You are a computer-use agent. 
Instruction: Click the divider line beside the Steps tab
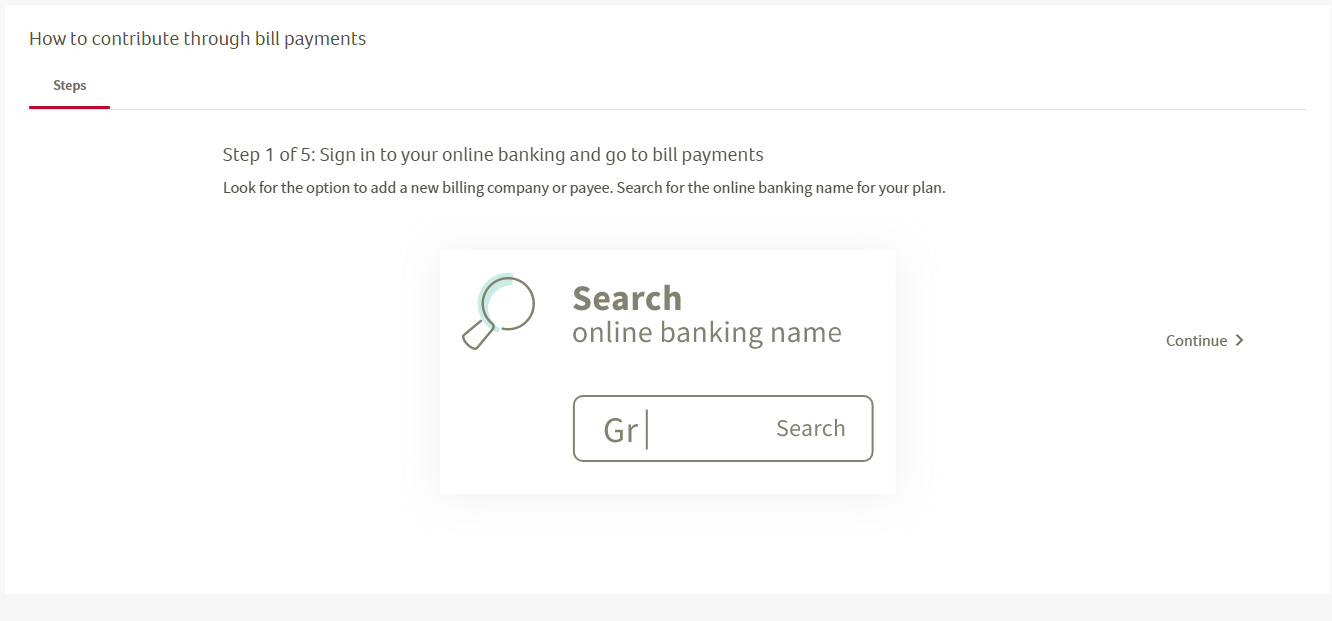708,108
